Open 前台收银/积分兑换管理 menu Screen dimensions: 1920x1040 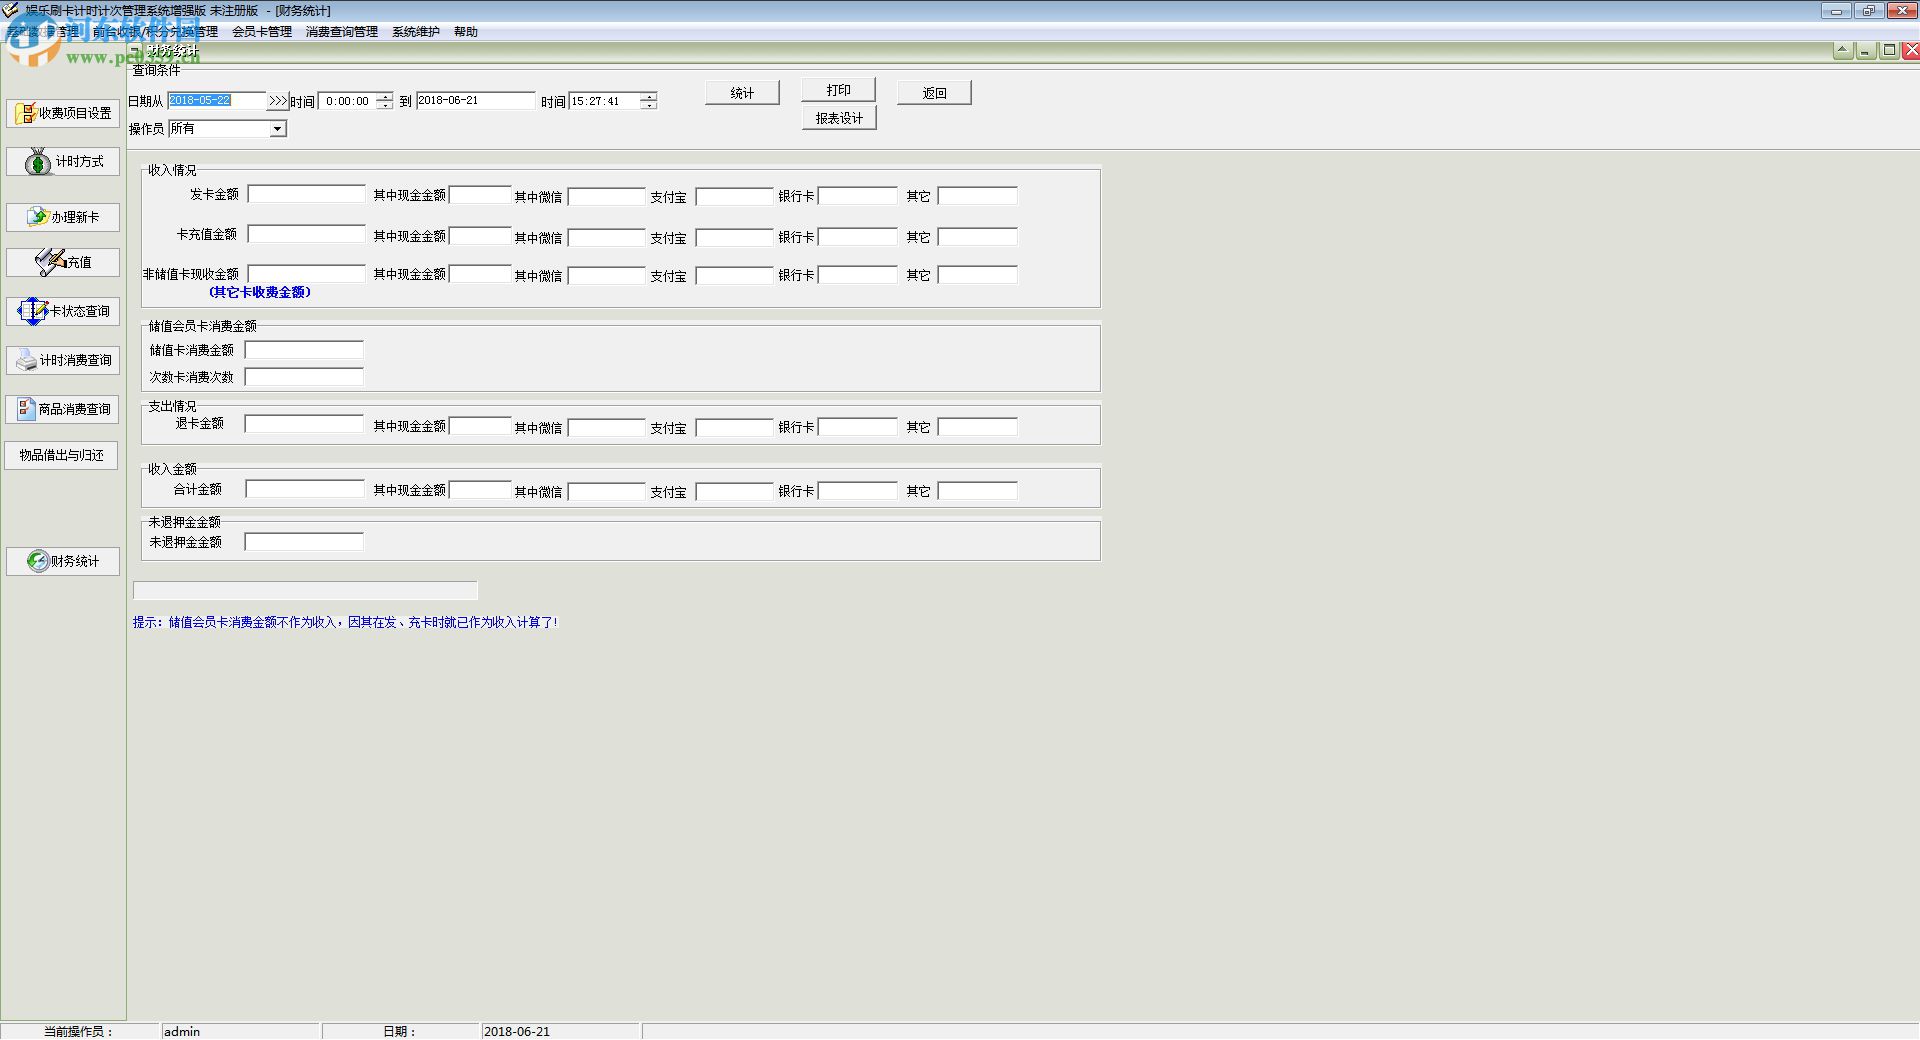tap(155, 32)
